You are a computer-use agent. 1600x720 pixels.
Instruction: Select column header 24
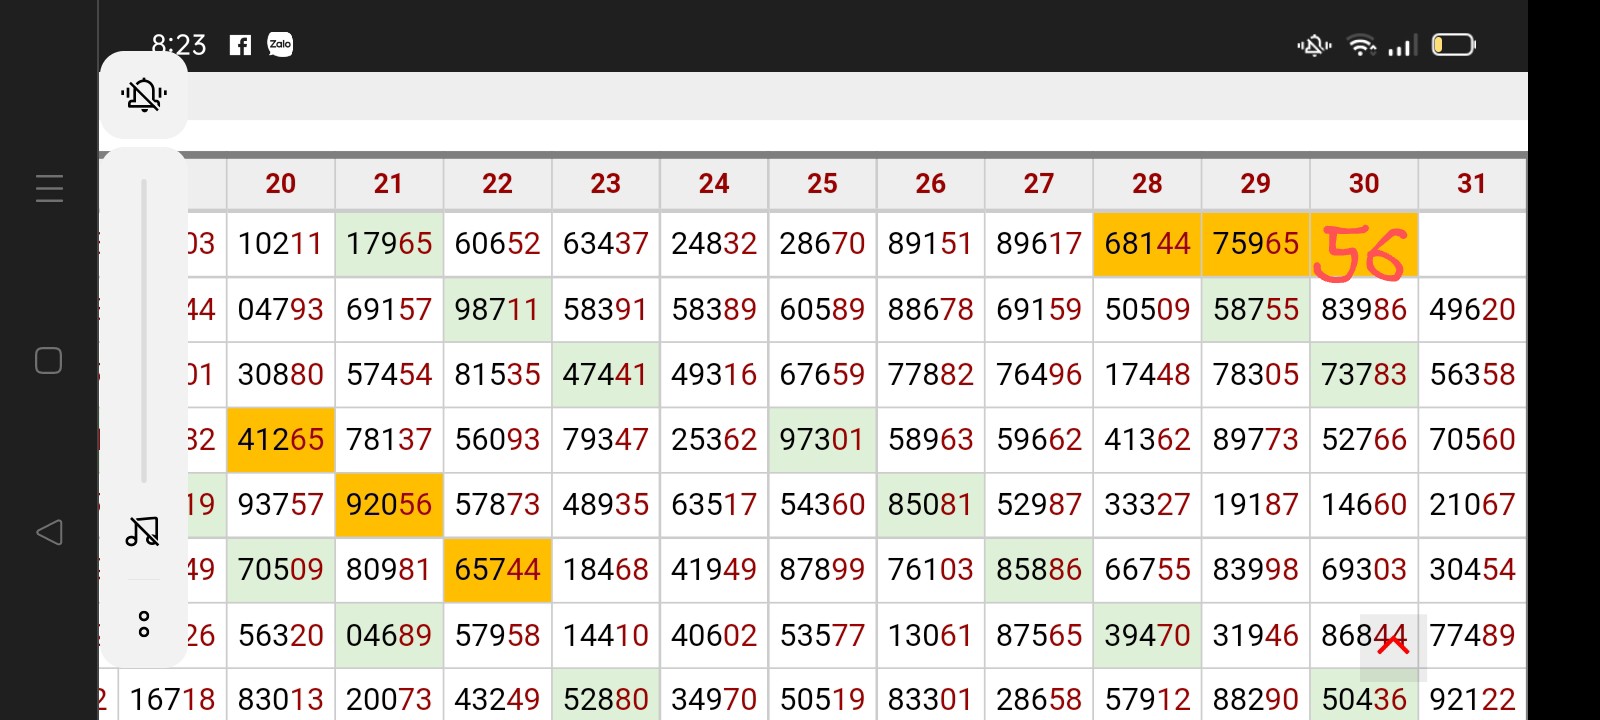pos(714,184)
